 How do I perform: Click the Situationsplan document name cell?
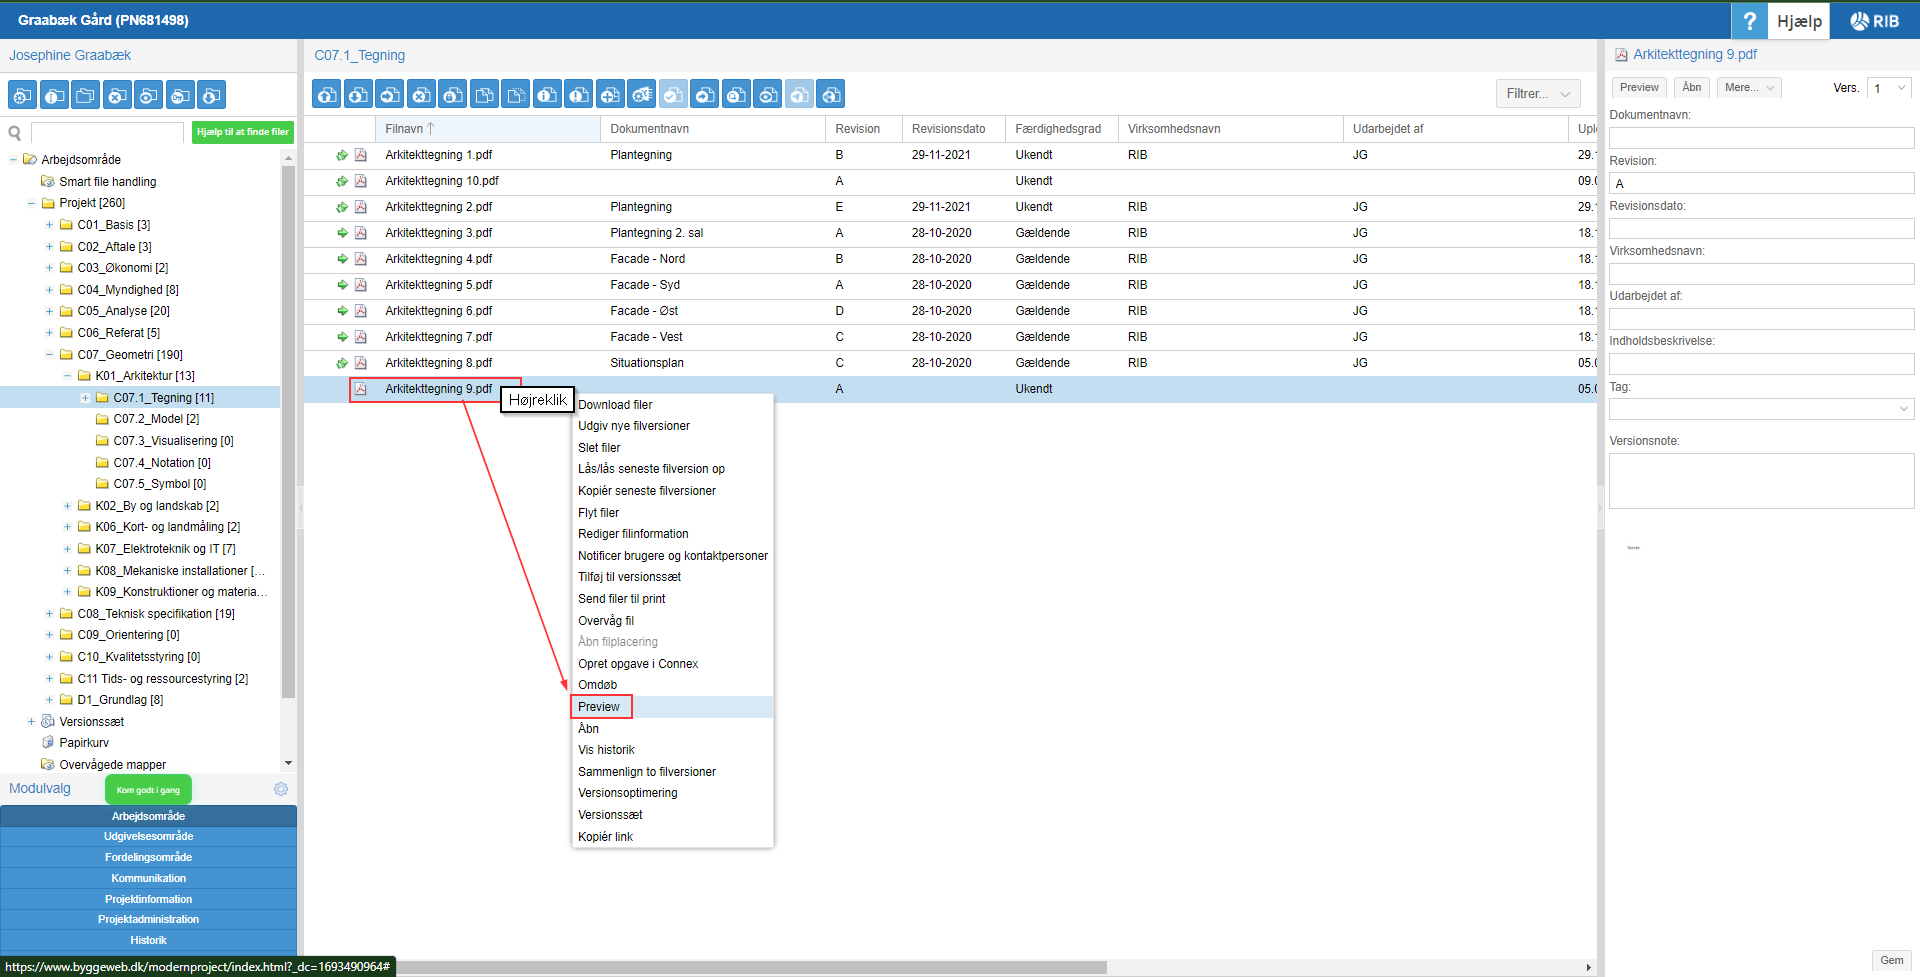(x=647, y=363)
